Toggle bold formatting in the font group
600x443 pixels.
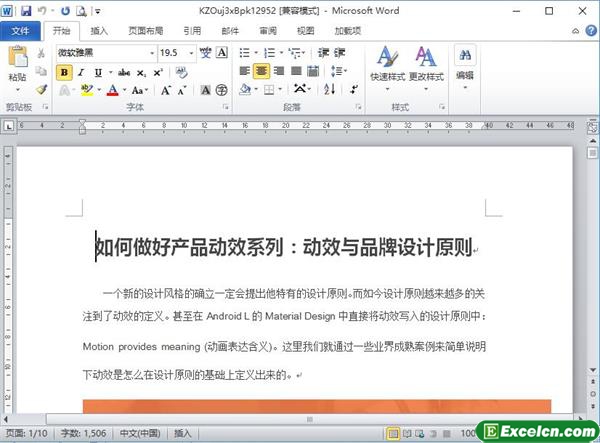pos(64,72)
